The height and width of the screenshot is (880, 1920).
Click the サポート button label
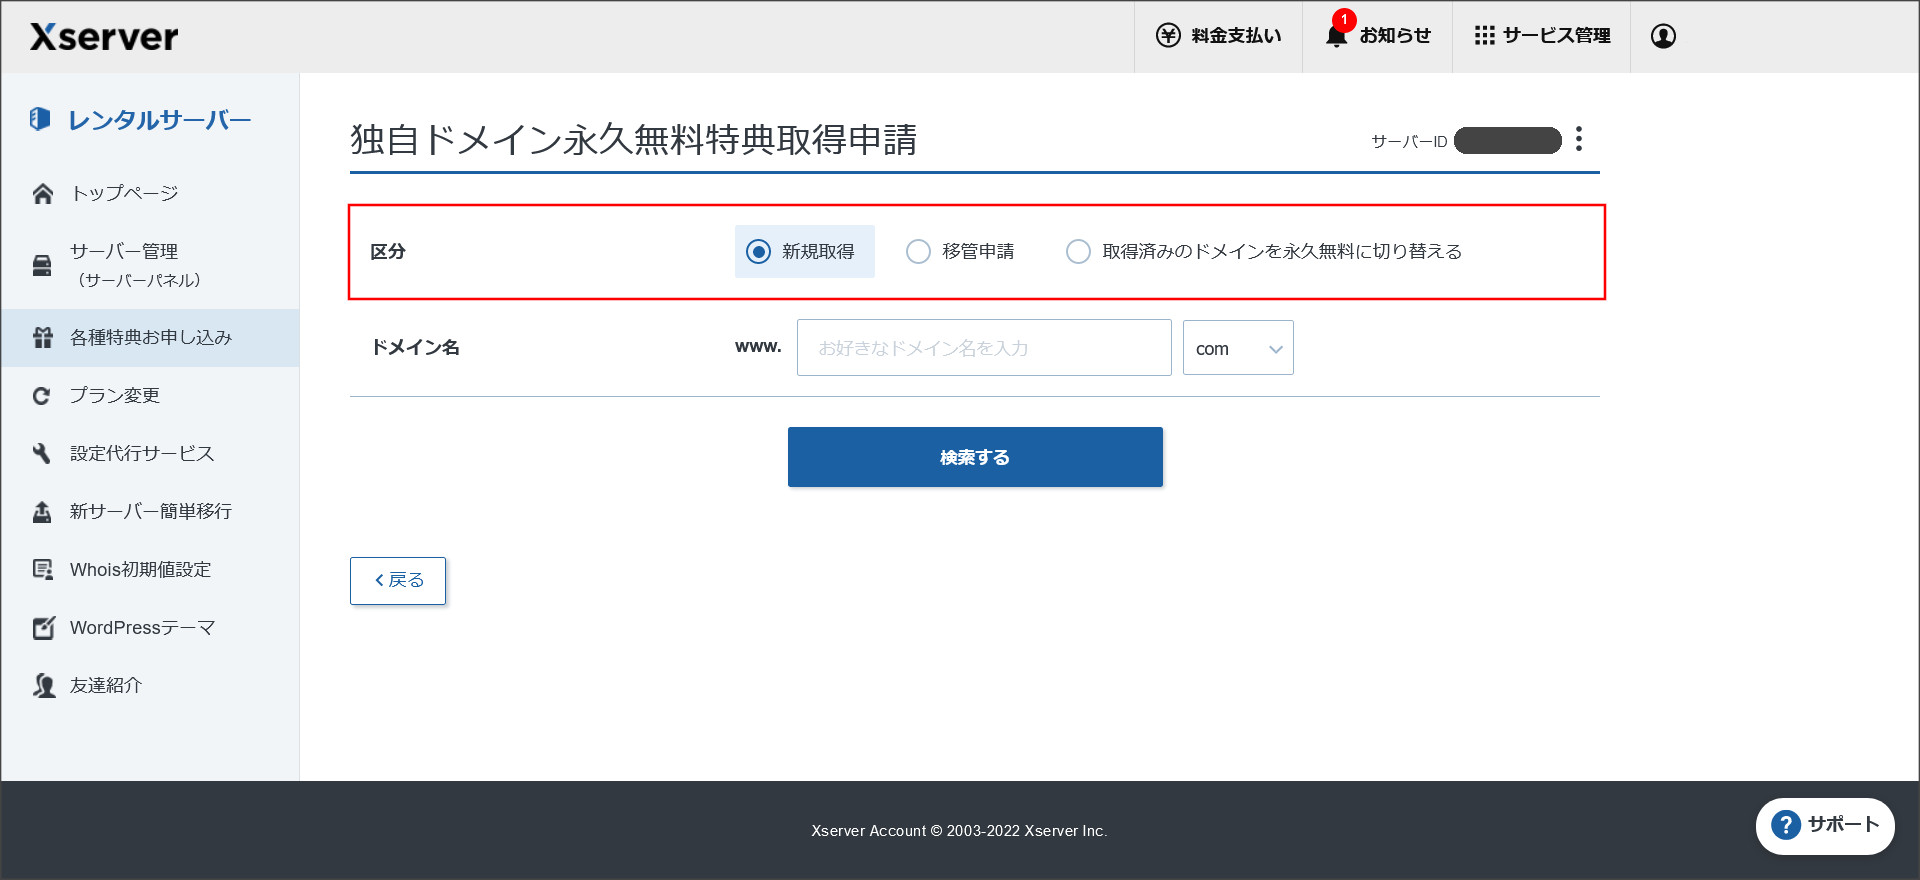tap(1844, 825)
